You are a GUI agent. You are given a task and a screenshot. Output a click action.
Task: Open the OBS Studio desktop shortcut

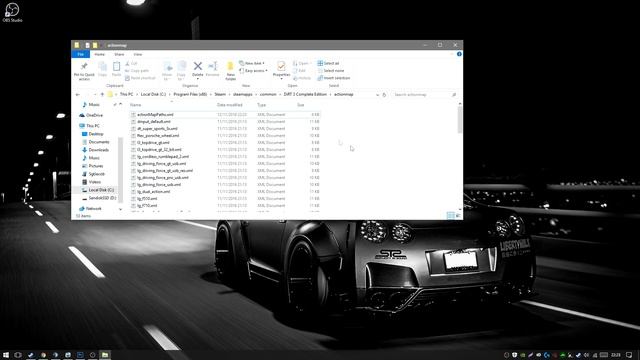point(12,12)
